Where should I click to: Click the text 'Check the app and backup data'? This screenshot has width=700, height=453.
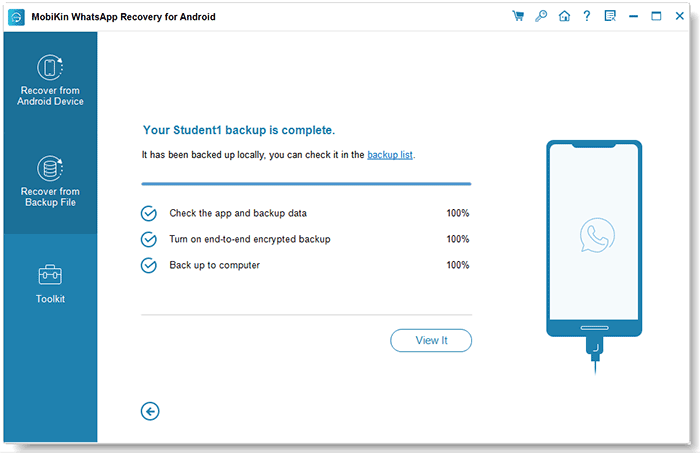point(238,213)
